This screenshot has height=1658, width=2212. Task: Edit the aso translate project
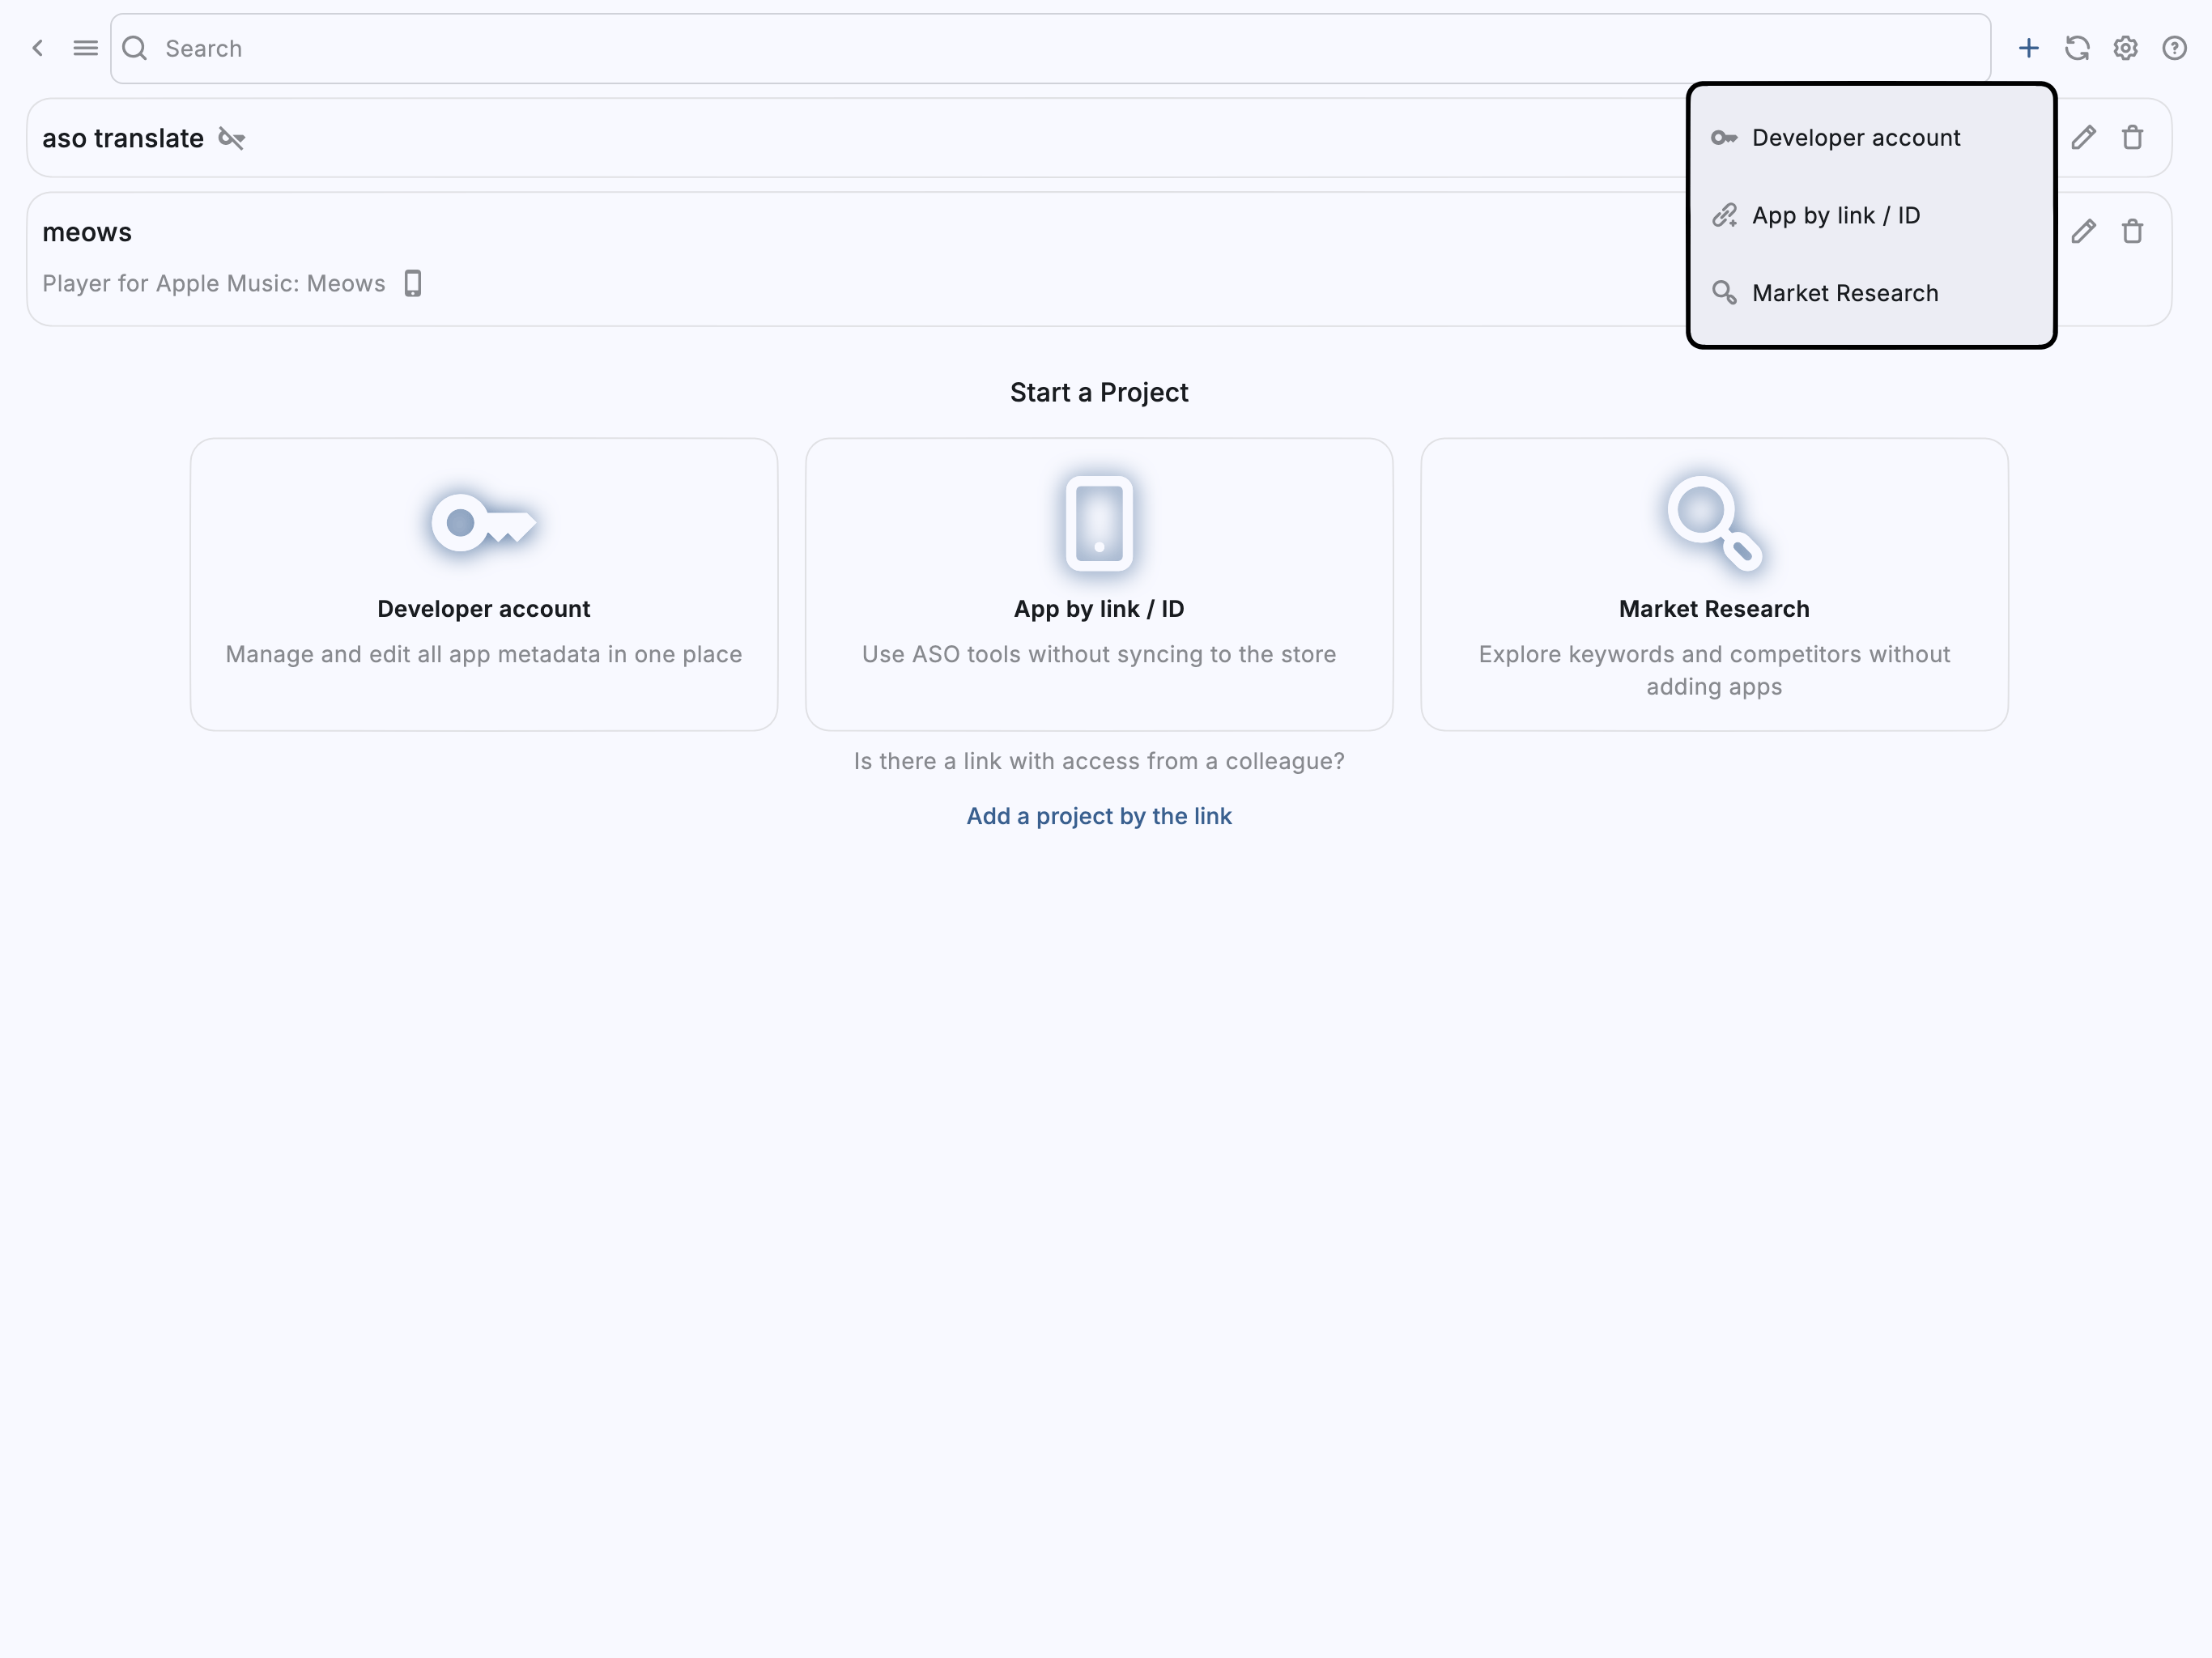point(2083,137)
